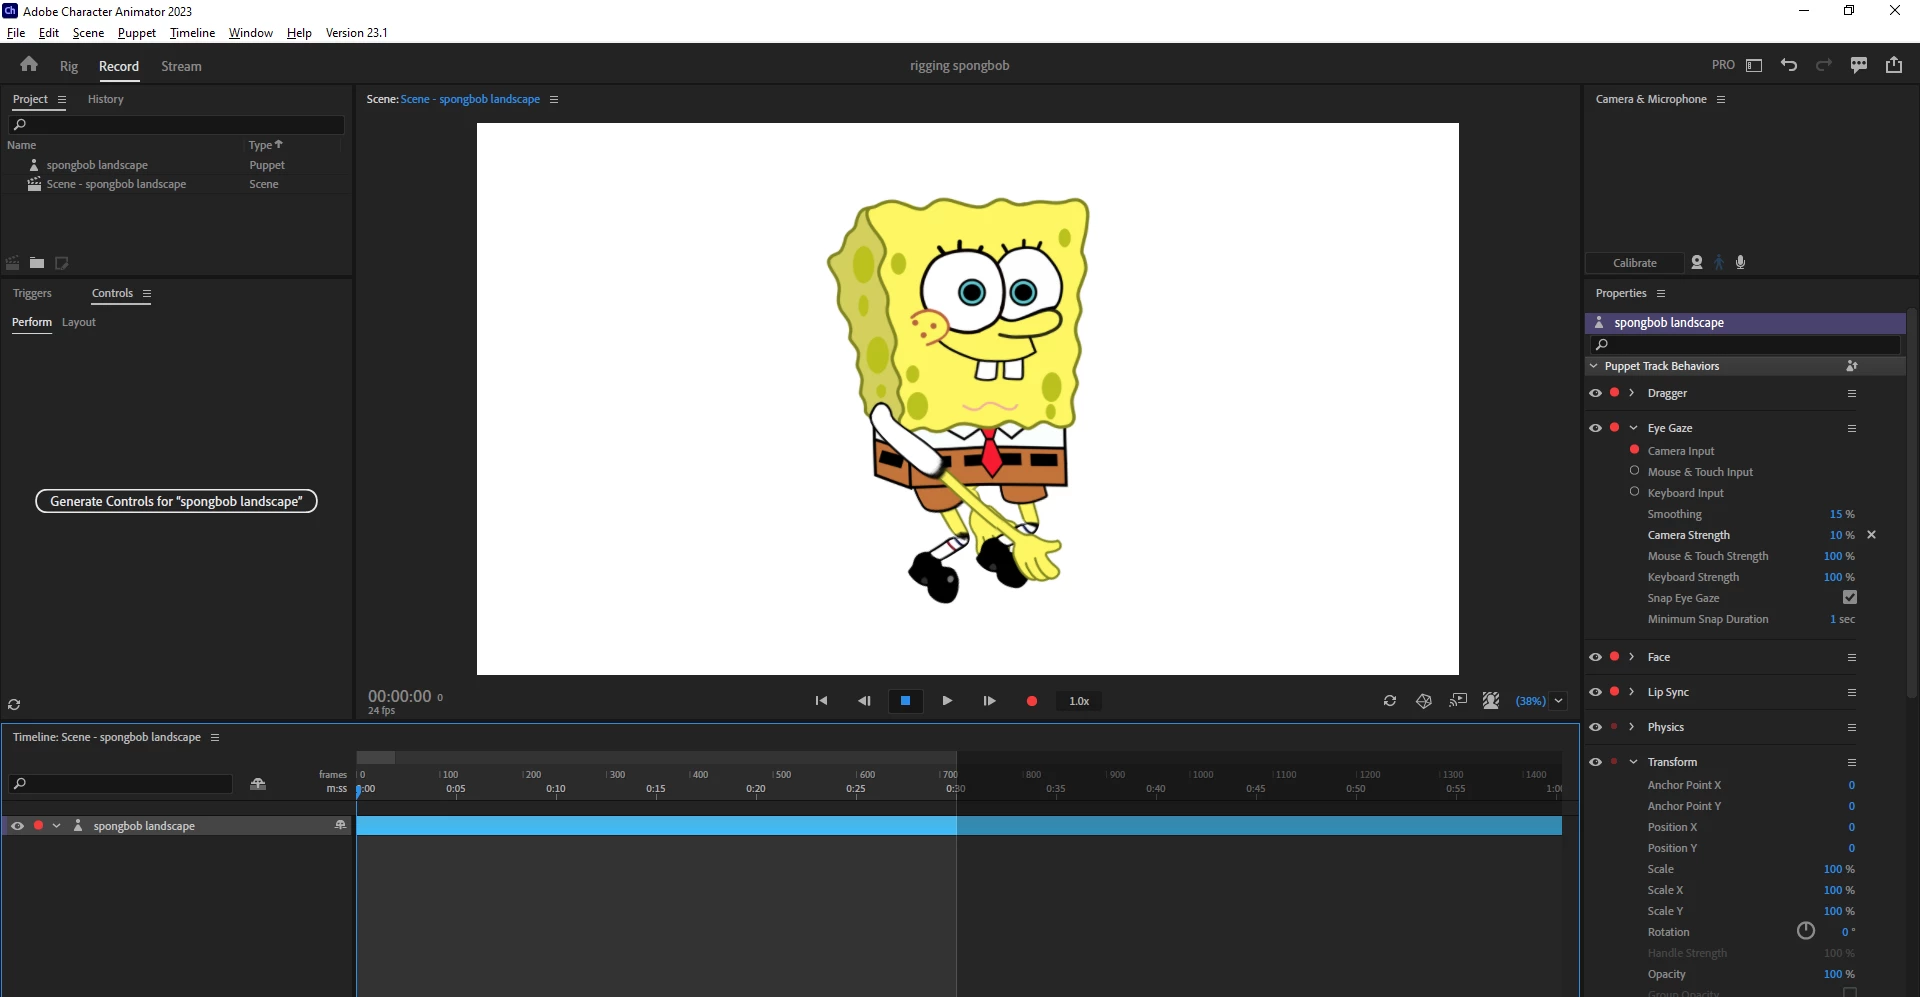Open the Camera & Microphone panel menu
The height and width of the screenshot is (997, 1920).
tap(1721, 99)
